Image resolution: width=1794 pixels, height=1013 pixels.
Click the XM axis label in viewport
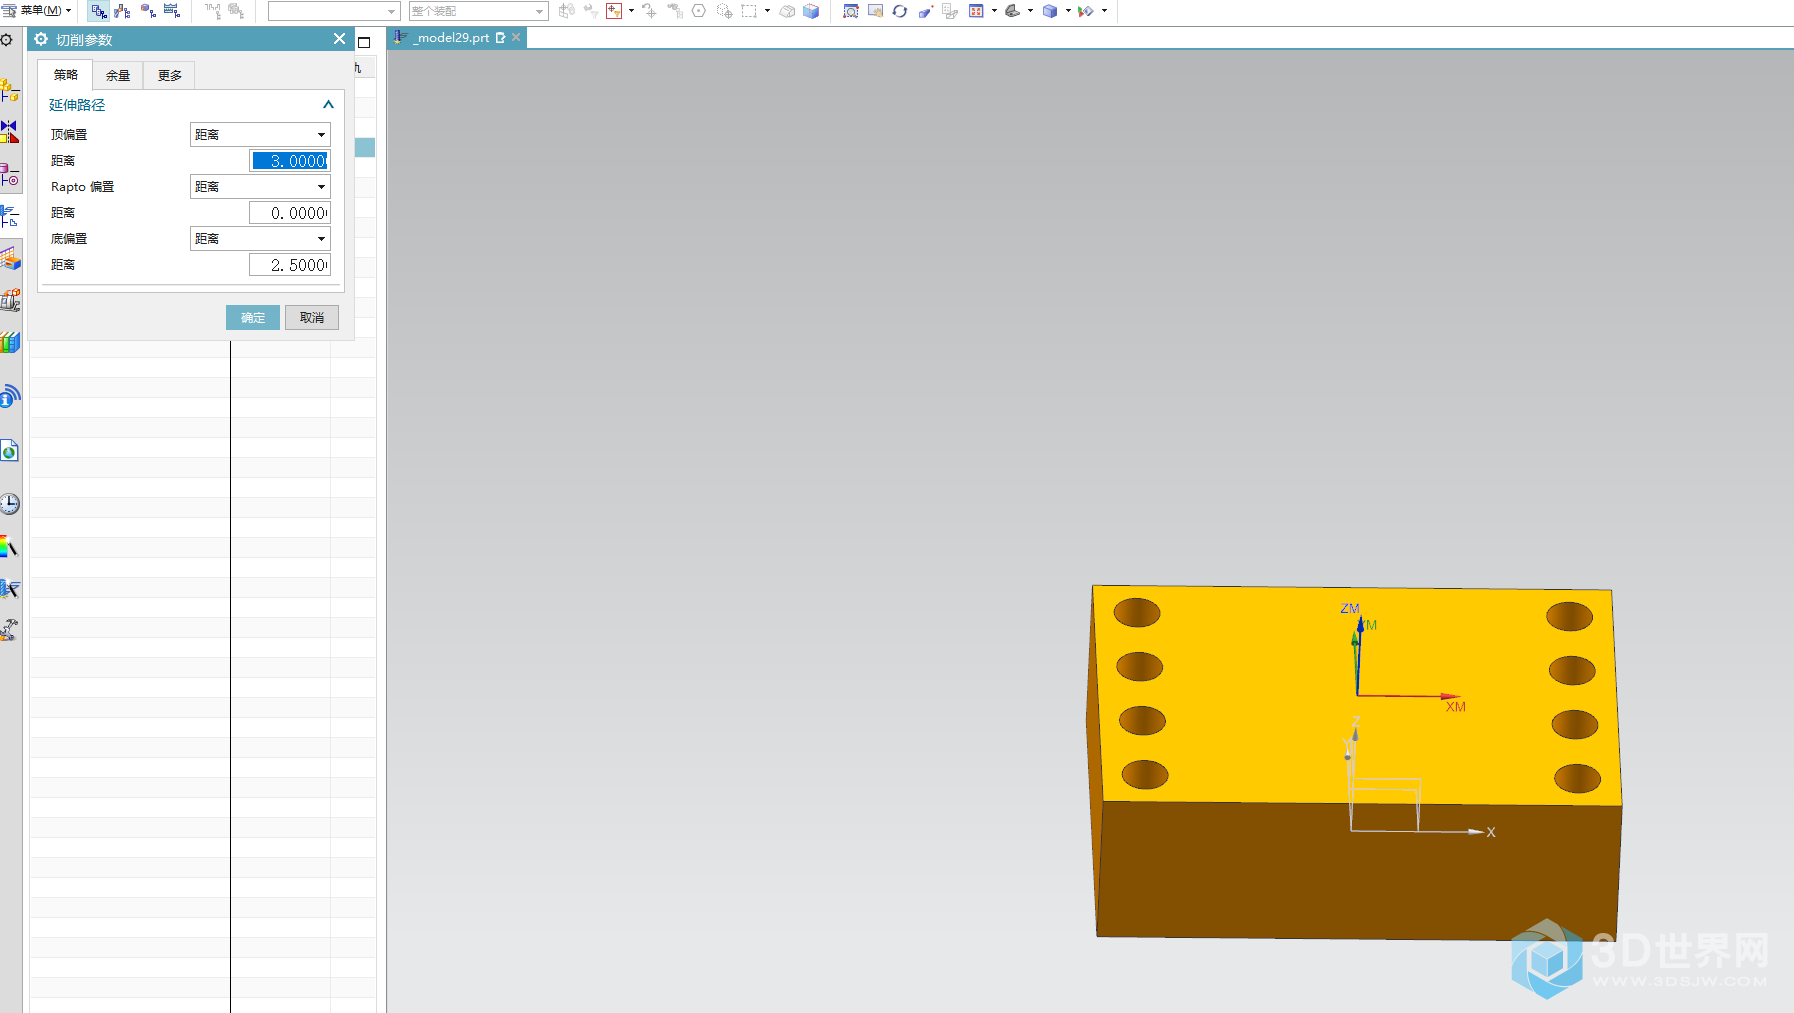pyautogui.click(x=1455, y=707)
